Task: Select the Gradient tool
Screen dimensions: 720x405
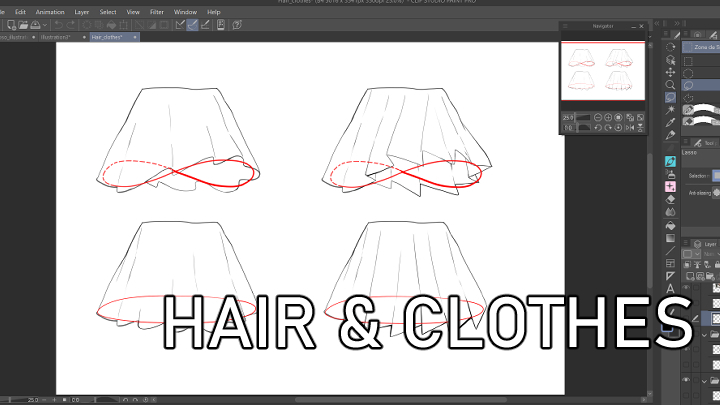Action: click(670, 238)
